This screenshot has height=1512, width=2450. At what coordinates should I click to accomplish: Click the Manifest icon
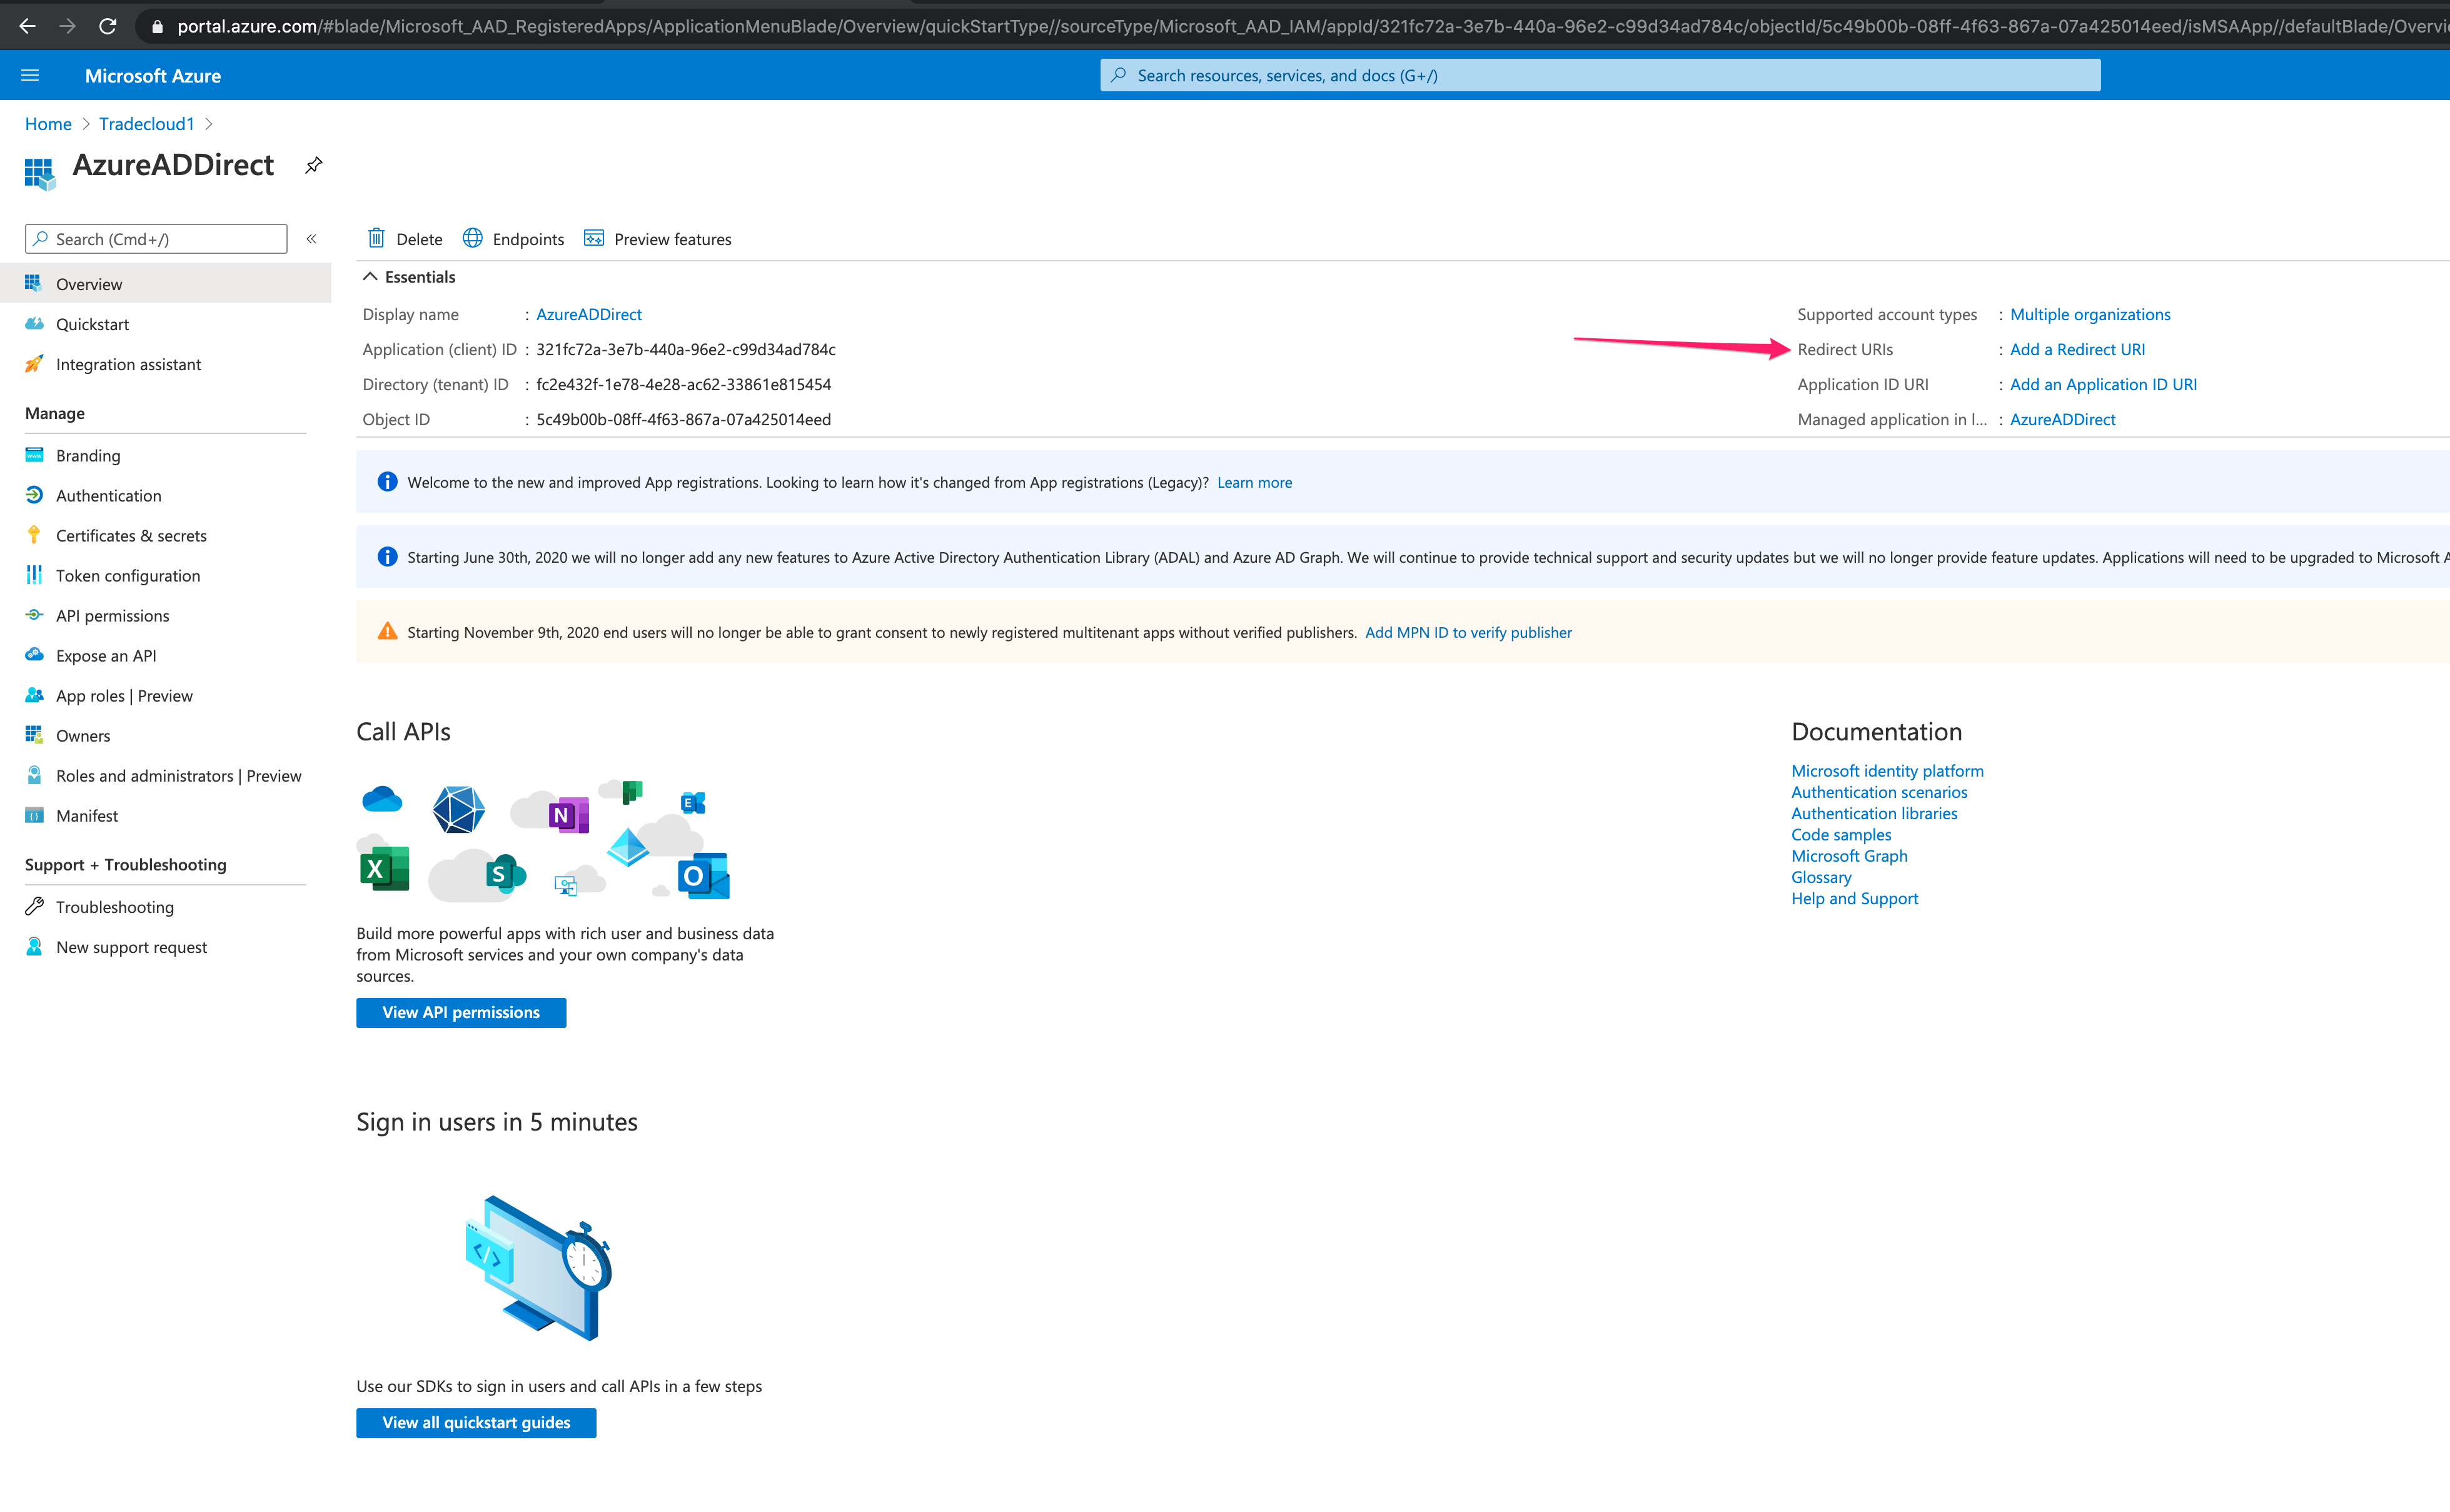coord(34,815)
